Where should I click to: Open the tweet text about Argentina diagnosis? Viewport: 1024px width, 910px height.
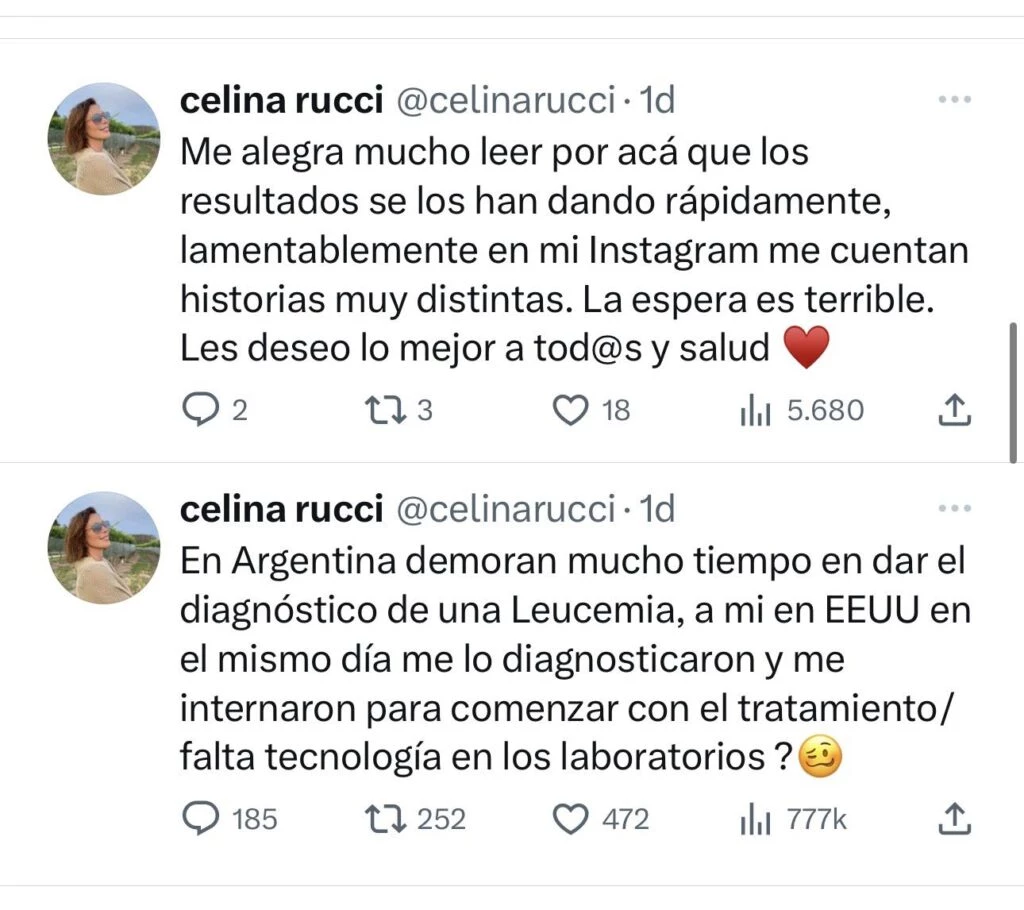560,660
